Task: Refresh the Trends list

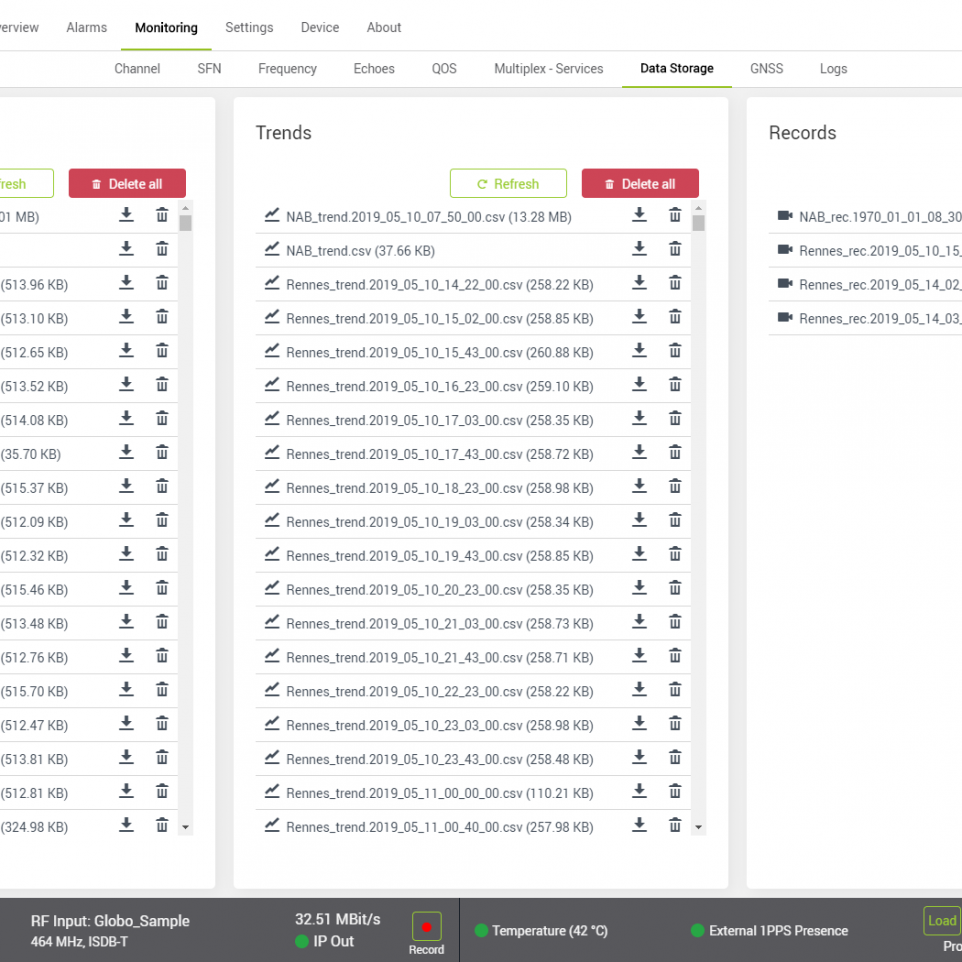Action: [x=508, y=184]
